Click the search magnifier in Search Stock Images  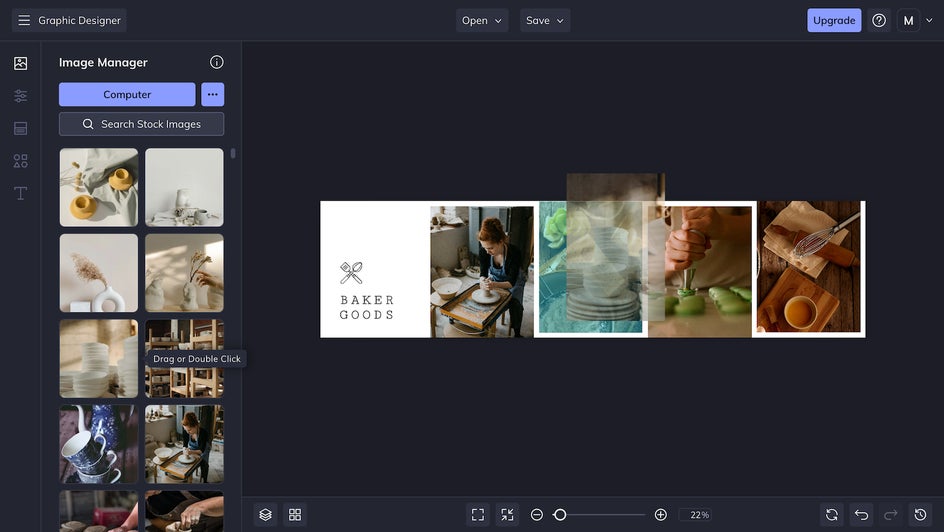88,124
